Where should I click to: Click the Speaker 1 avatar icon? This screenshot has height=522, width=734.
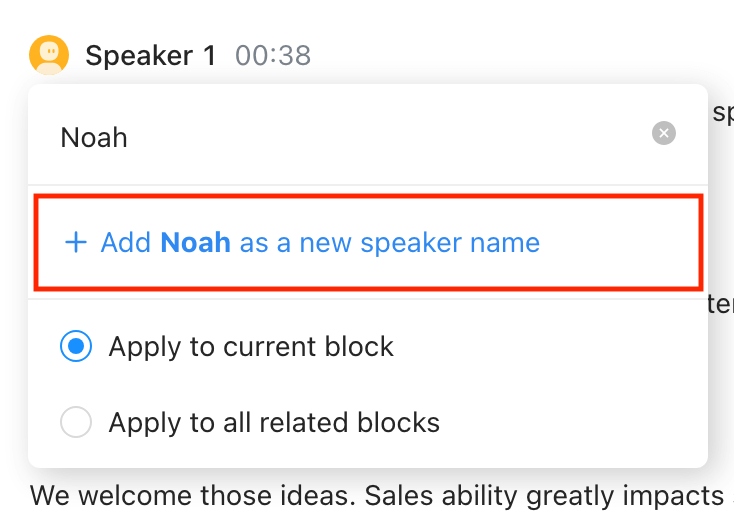tap(49, 55)
